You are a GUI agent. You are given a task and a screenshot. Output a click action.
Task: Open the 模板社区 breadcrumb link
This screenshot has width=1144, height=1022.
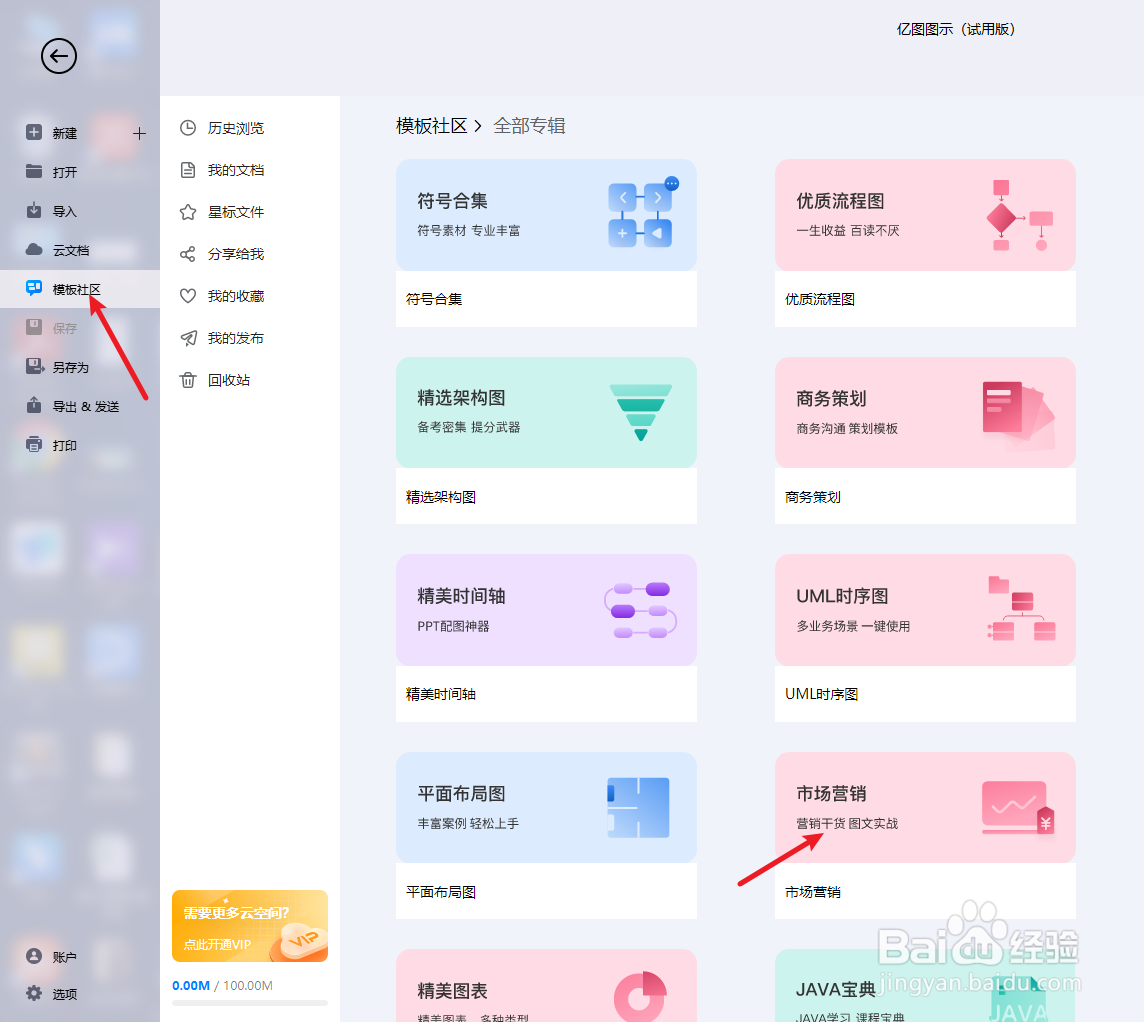[432, 125]
